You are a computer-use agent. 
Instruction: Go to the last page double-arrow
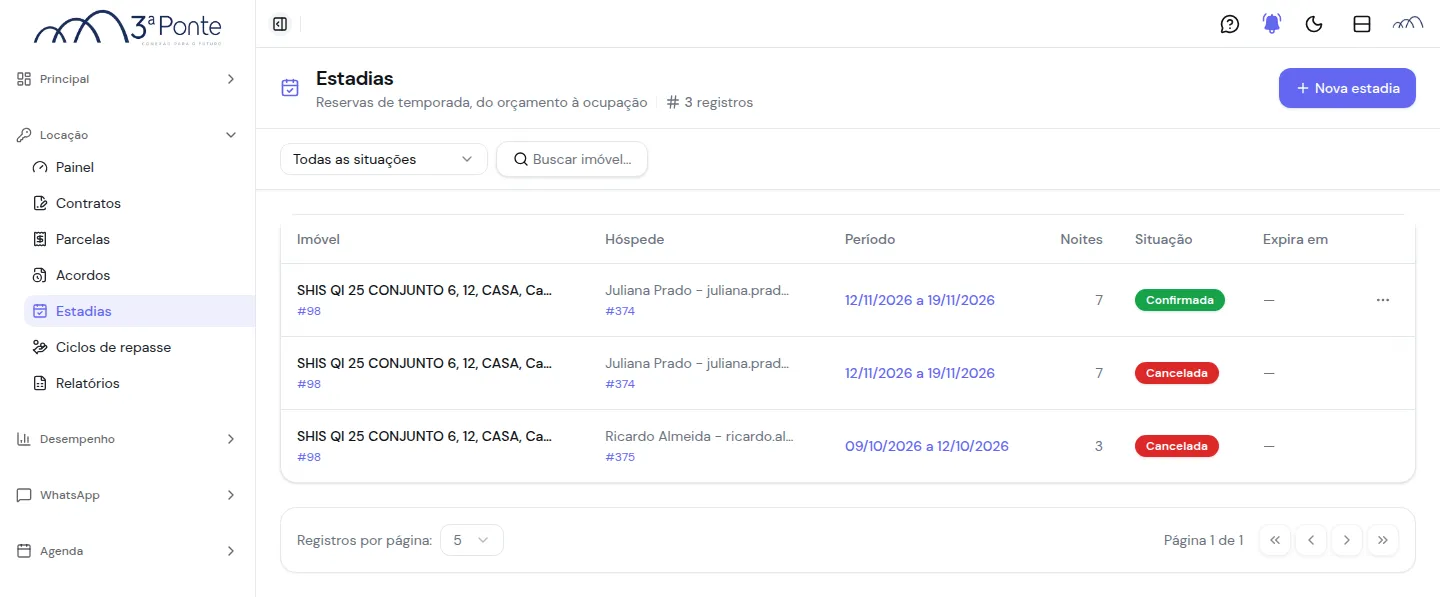[x=1383, y=540]
